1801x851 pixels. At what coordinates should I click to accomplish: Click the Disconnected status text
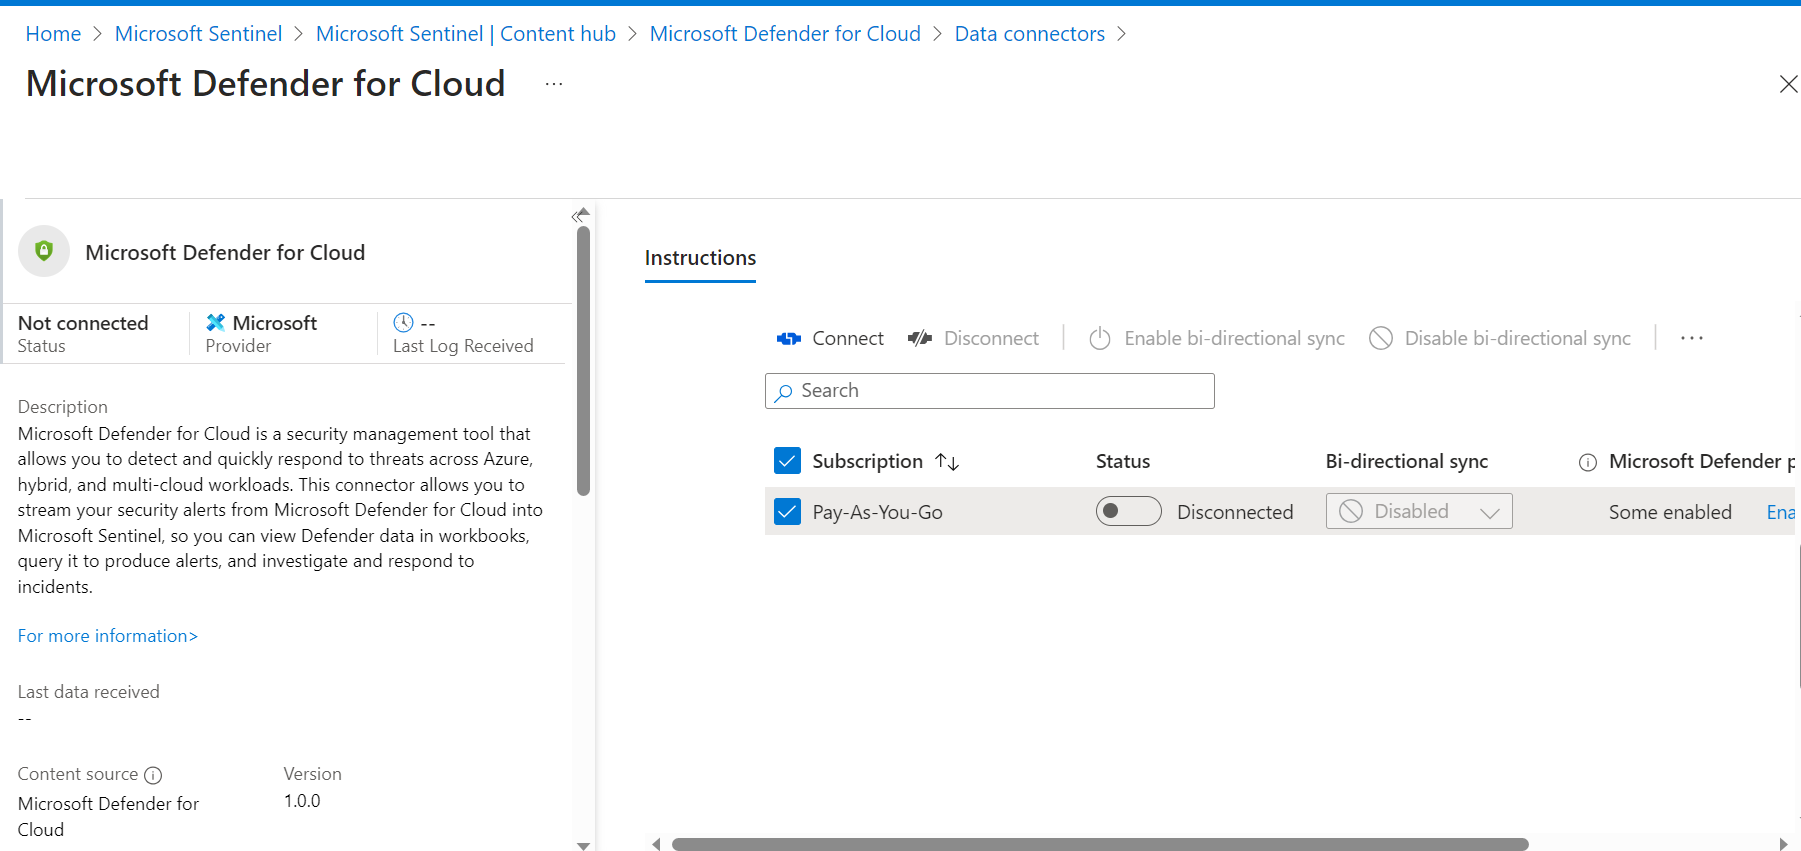point(1235,512)
